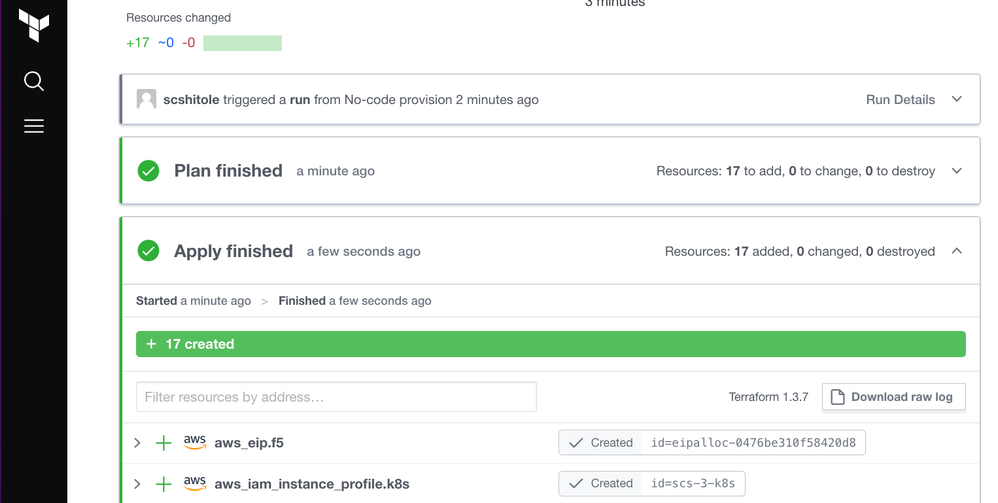Click the green resources changed bar
Viewport: 998px width, 503px height.
(x=242, y=43)
